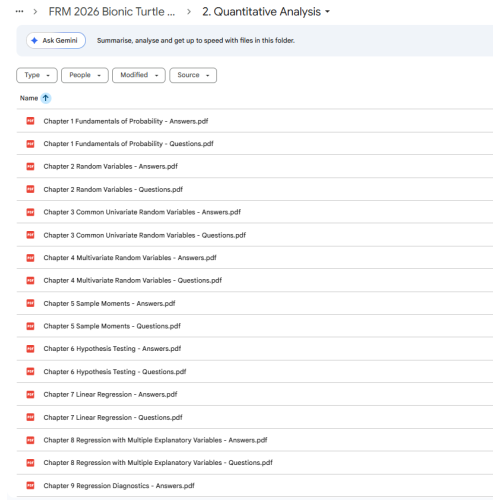Screen dimensions: 500x500
Task: Click the Ask Gemini sparkle button
Action: pos(56,40)
